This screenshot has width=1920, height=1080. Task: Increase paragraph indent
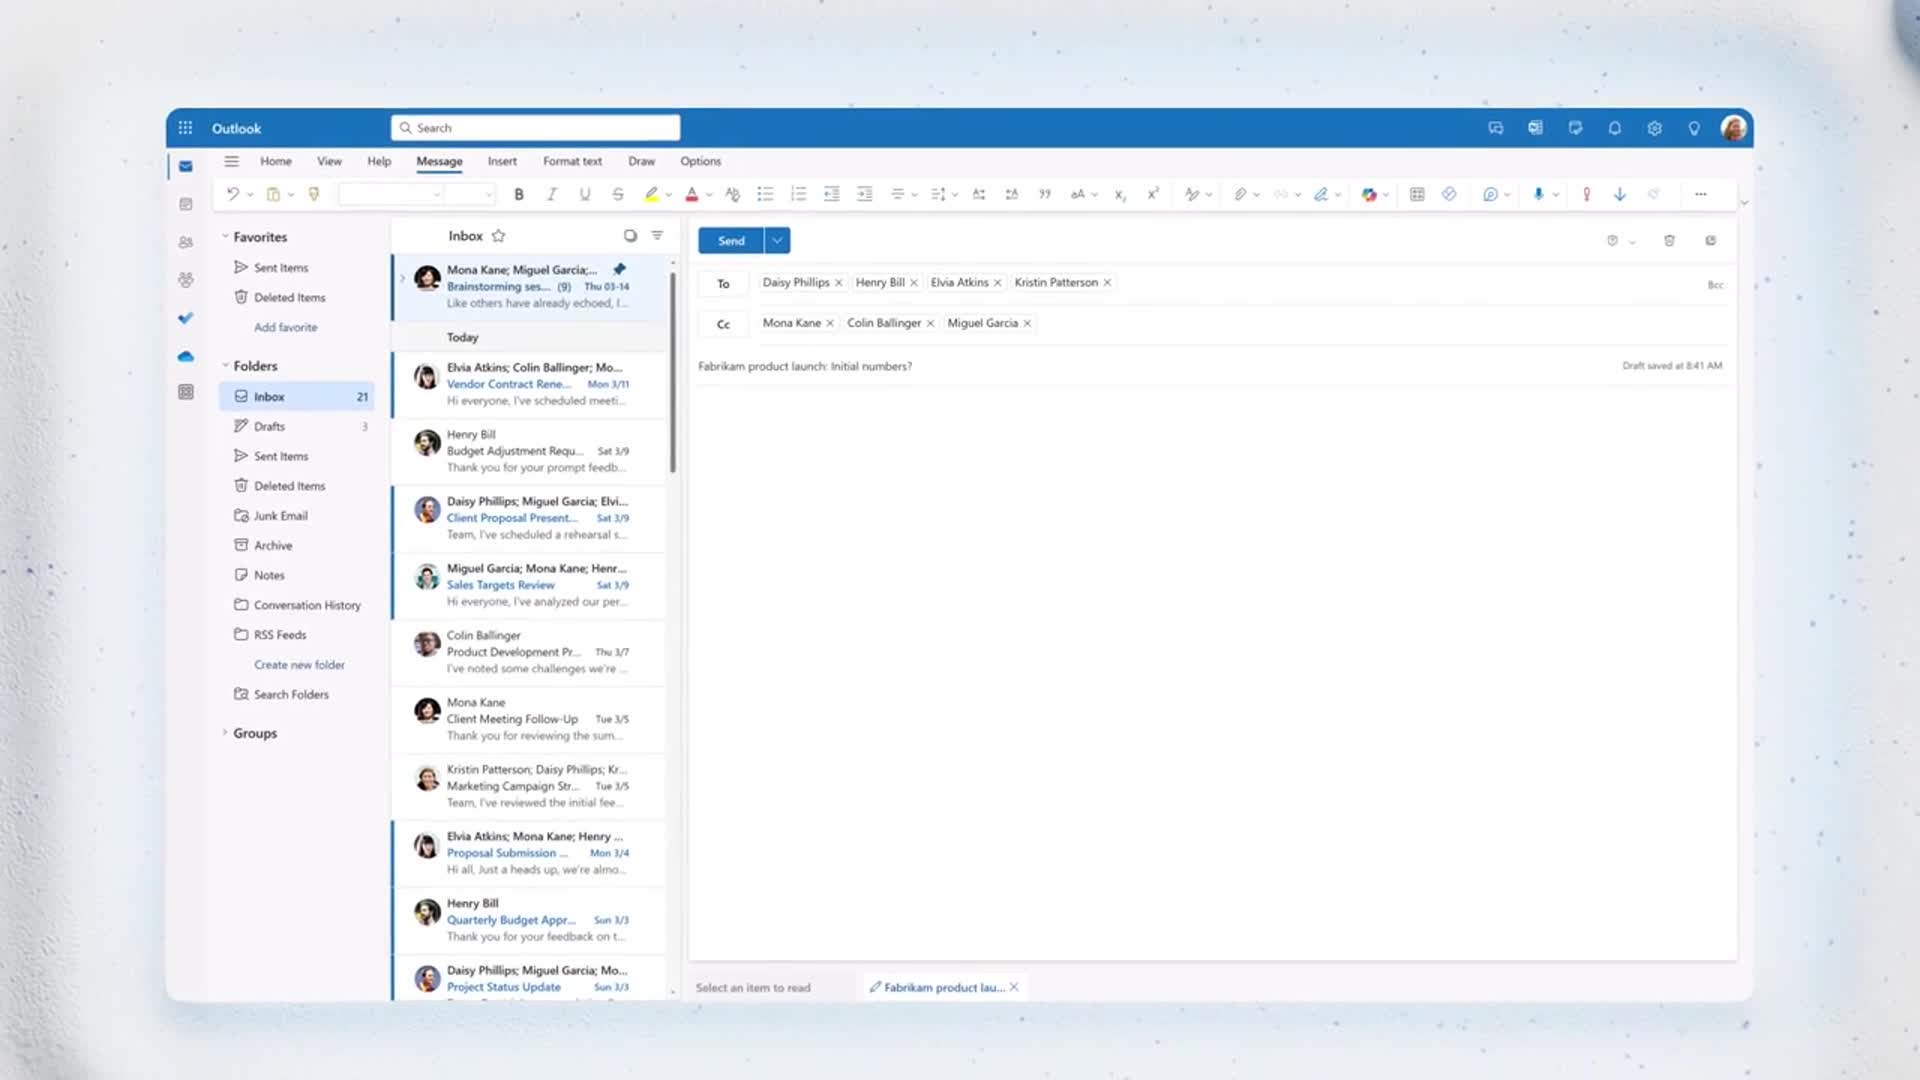[x=865, y=195]
